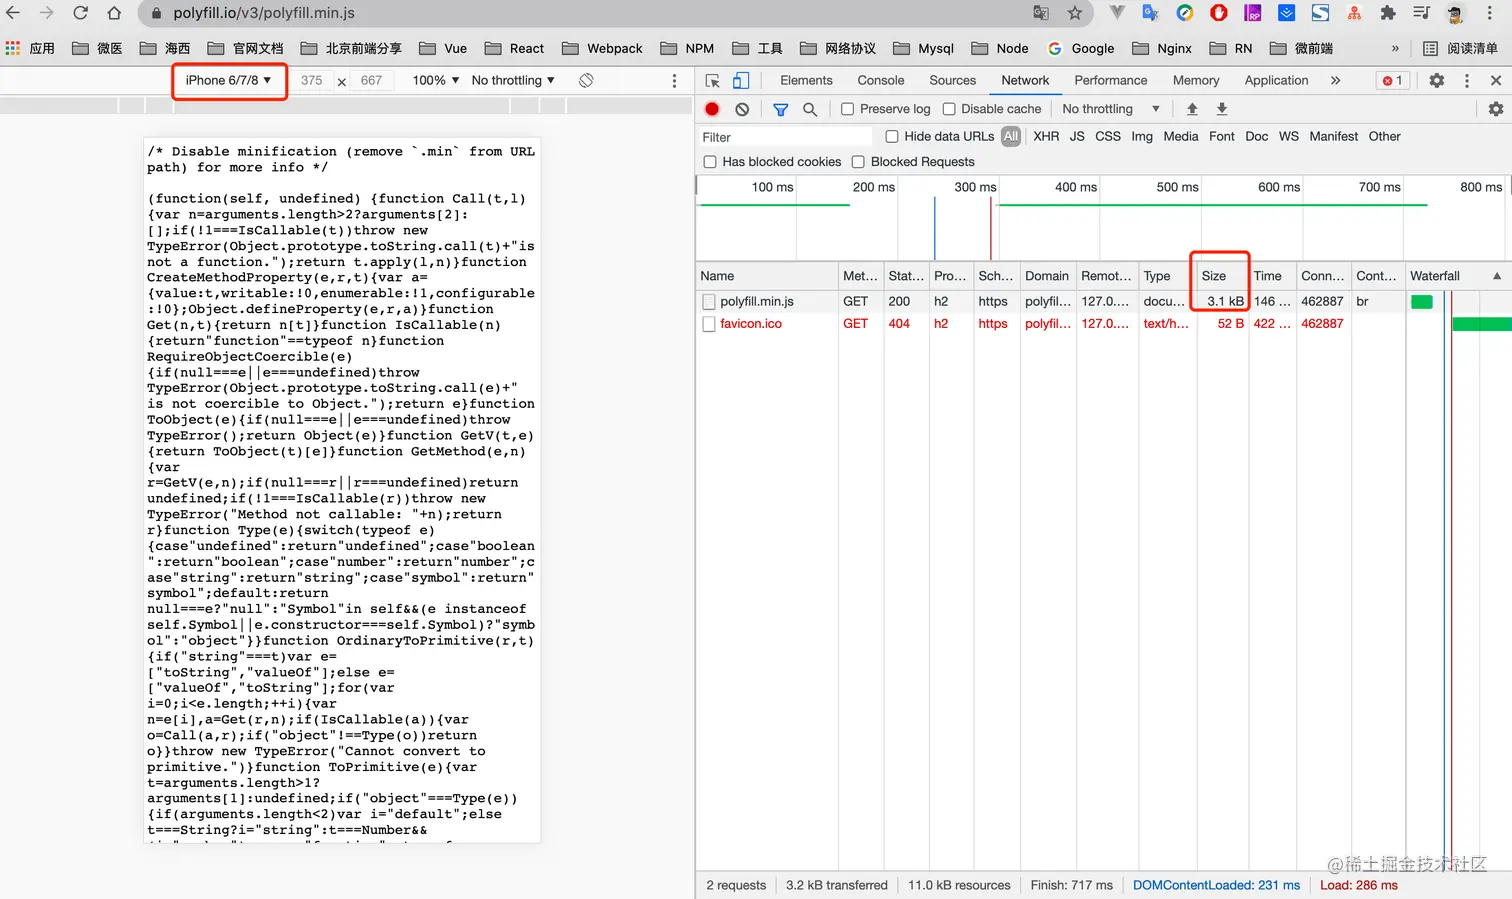Open network search magnifier icon
The height and width of the screenshot is (899, 1512).
coord(810,109)
